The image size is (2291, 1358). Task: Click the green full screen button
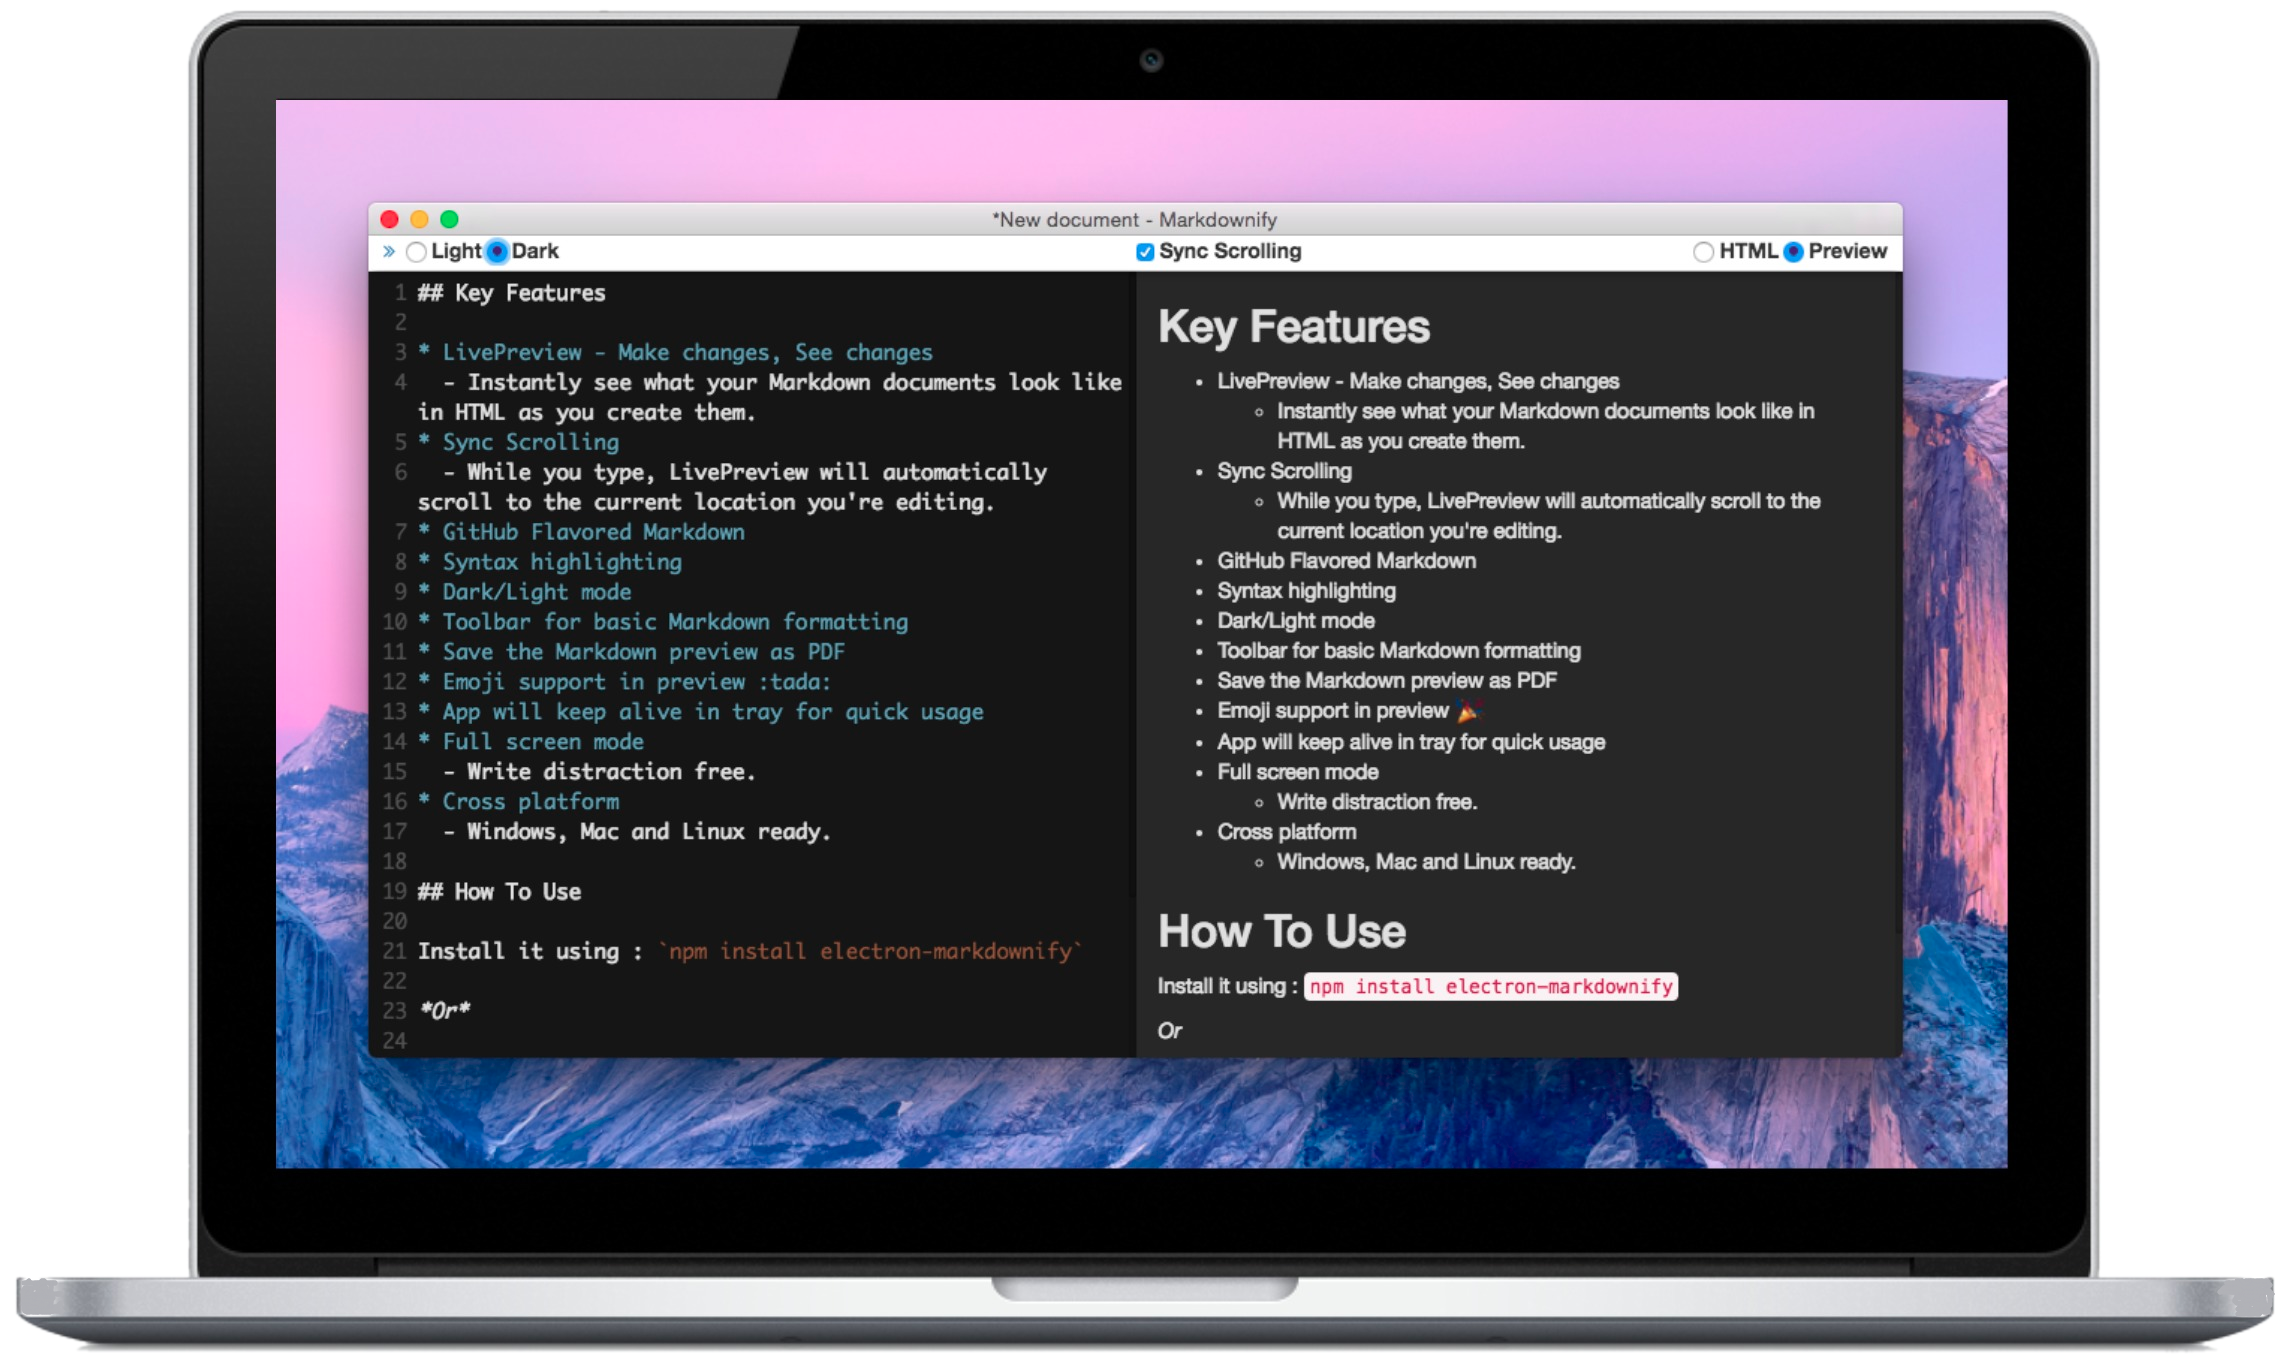tap(450, 219)
